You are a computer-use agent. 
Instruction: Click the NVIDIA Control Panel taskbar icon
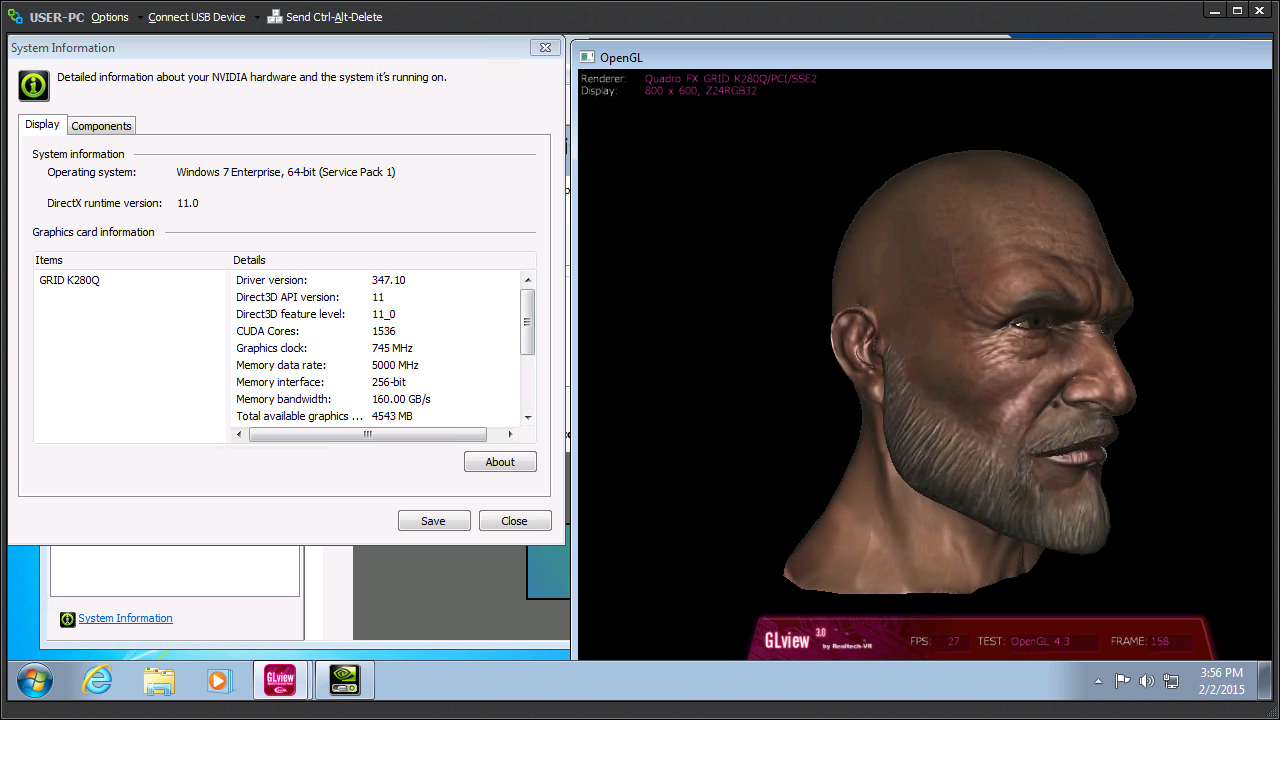coord(344,681)
